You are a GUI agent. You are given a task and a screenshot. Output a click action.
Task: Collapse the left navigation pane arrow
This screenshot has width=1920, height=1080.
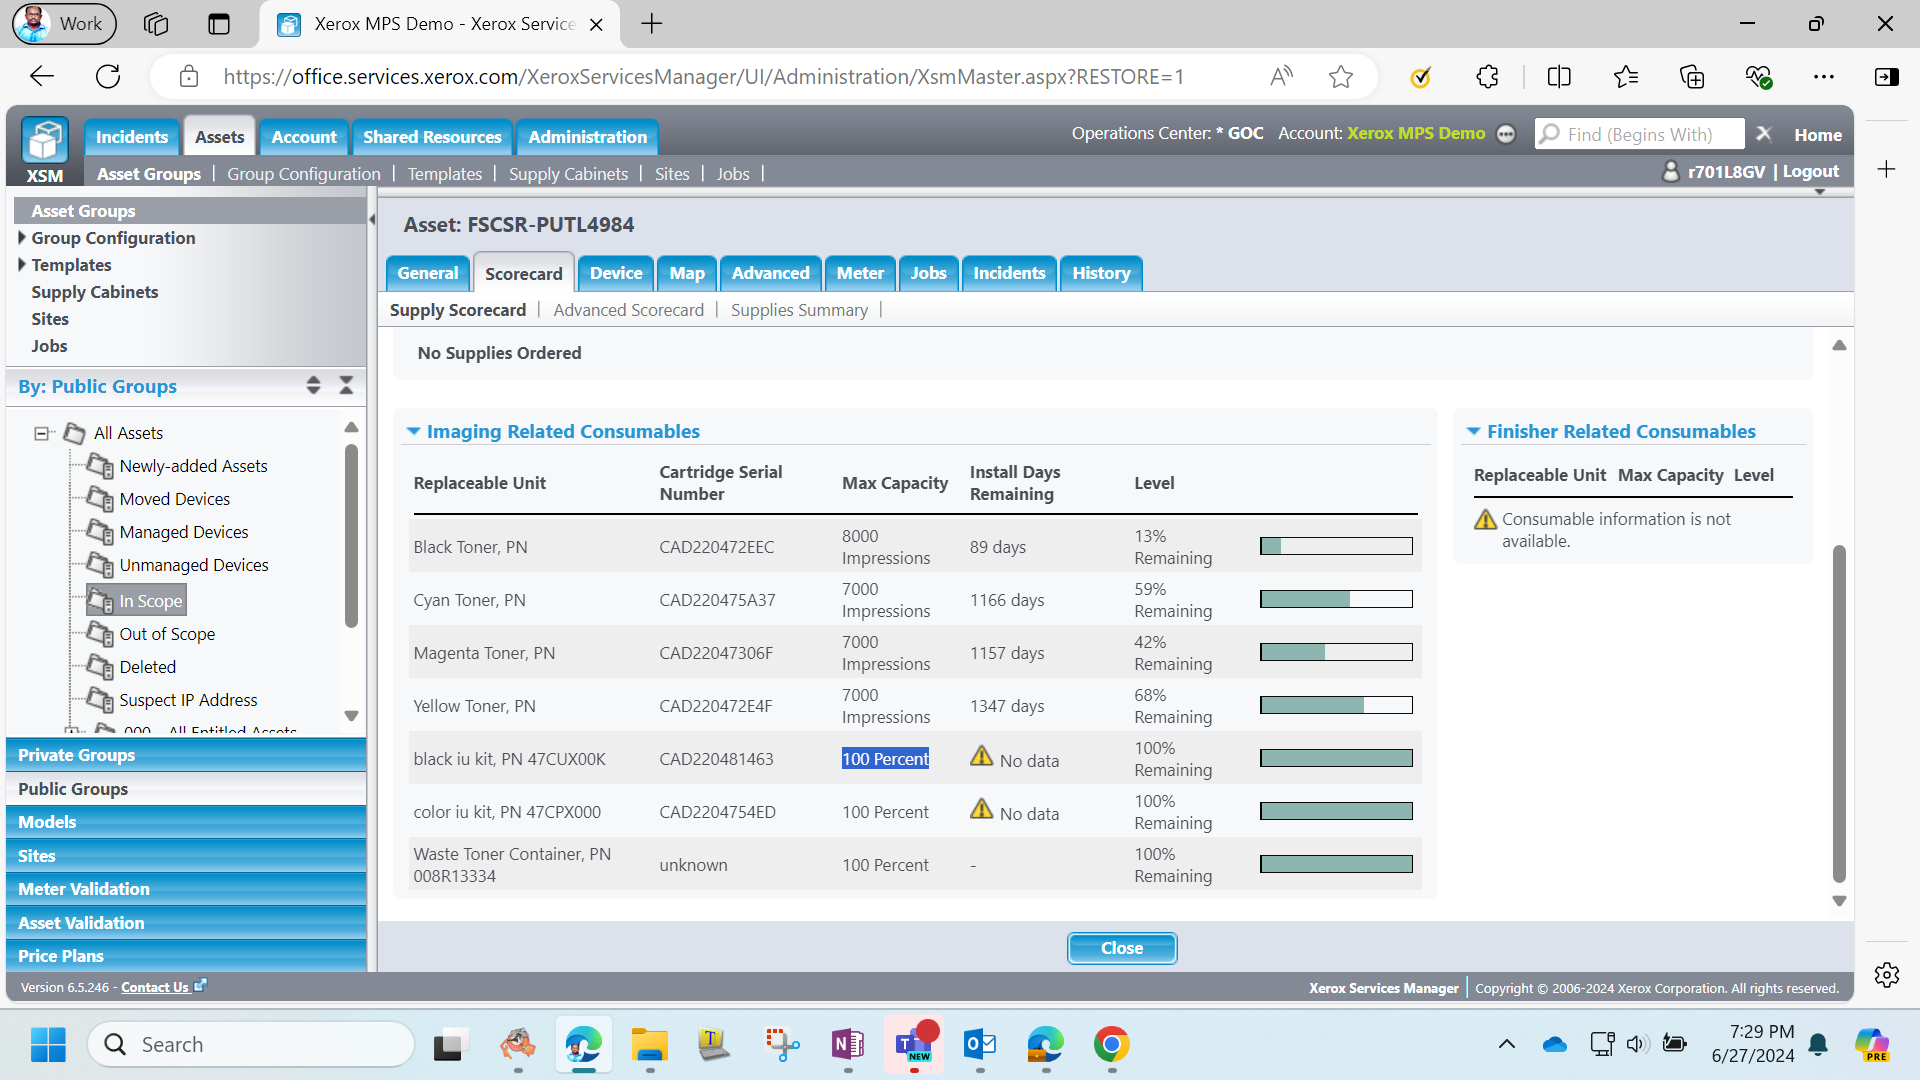click(372, 219)
